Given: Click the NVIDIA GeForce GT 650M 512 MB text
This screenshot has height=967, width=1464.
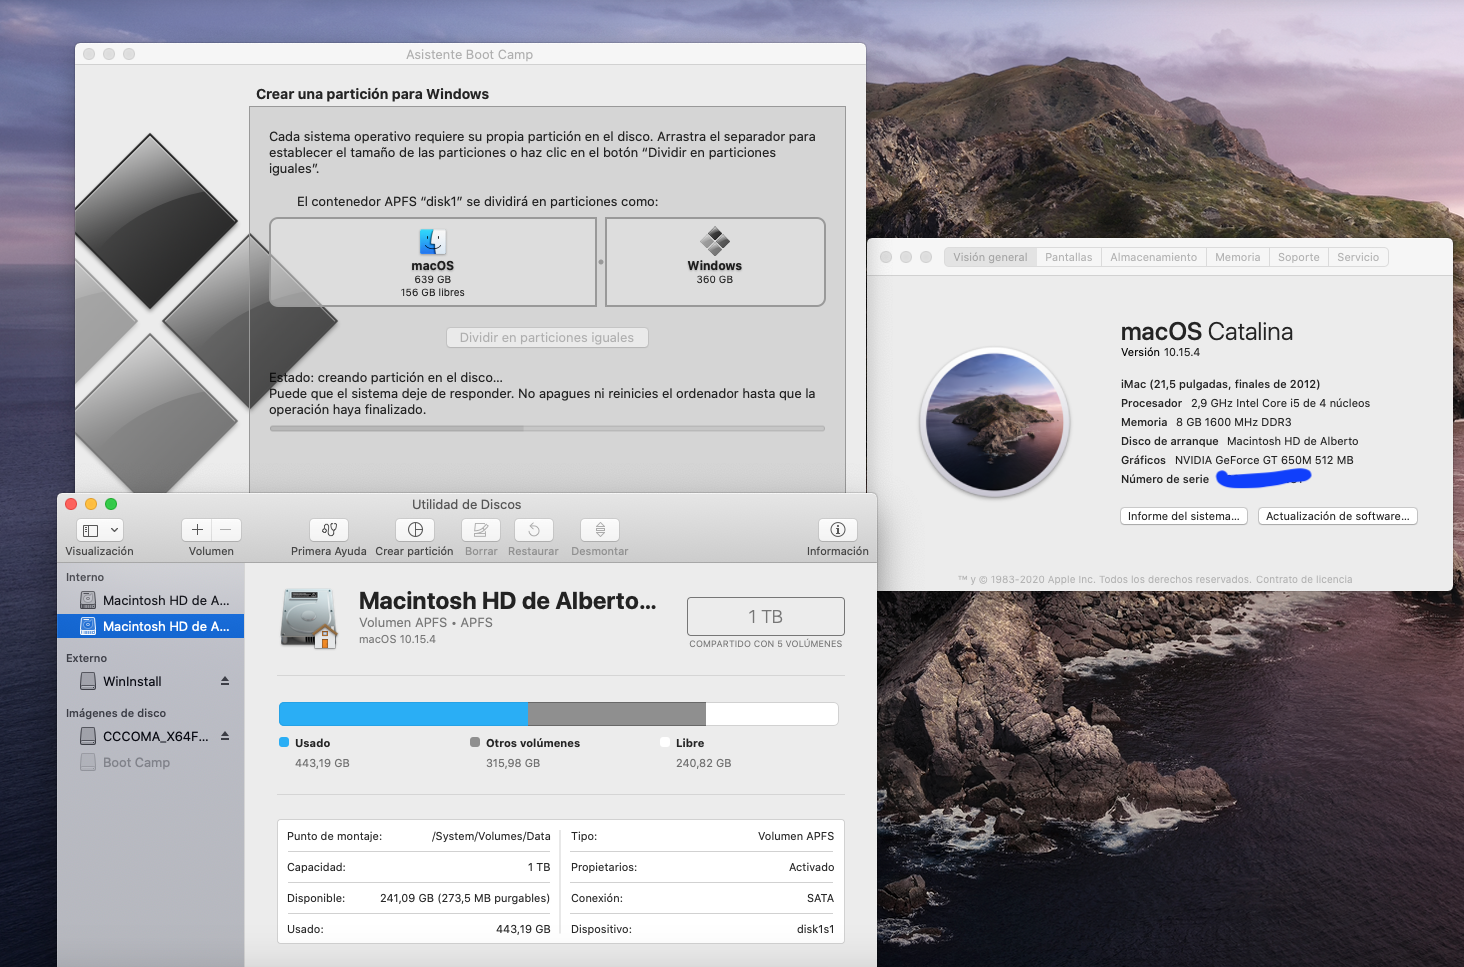Looking at the screenshot, I should [1264, 460].
